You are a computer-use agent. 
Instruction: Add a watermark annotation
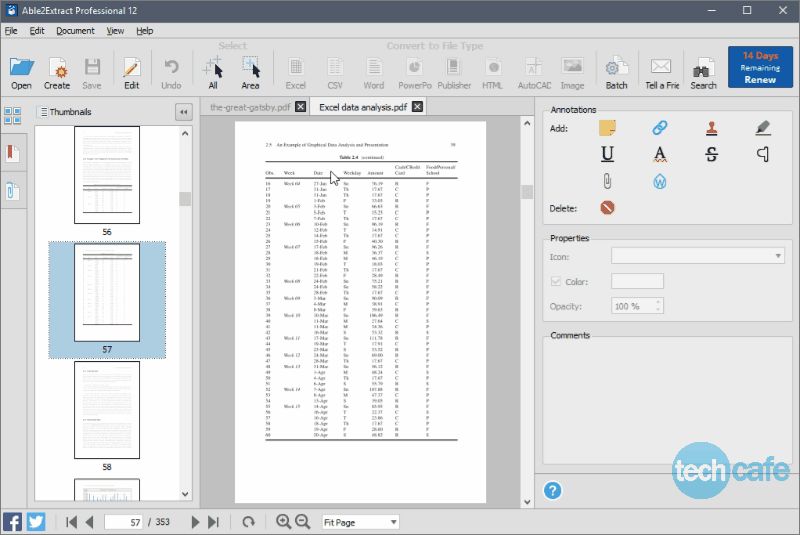click(659, 181)
